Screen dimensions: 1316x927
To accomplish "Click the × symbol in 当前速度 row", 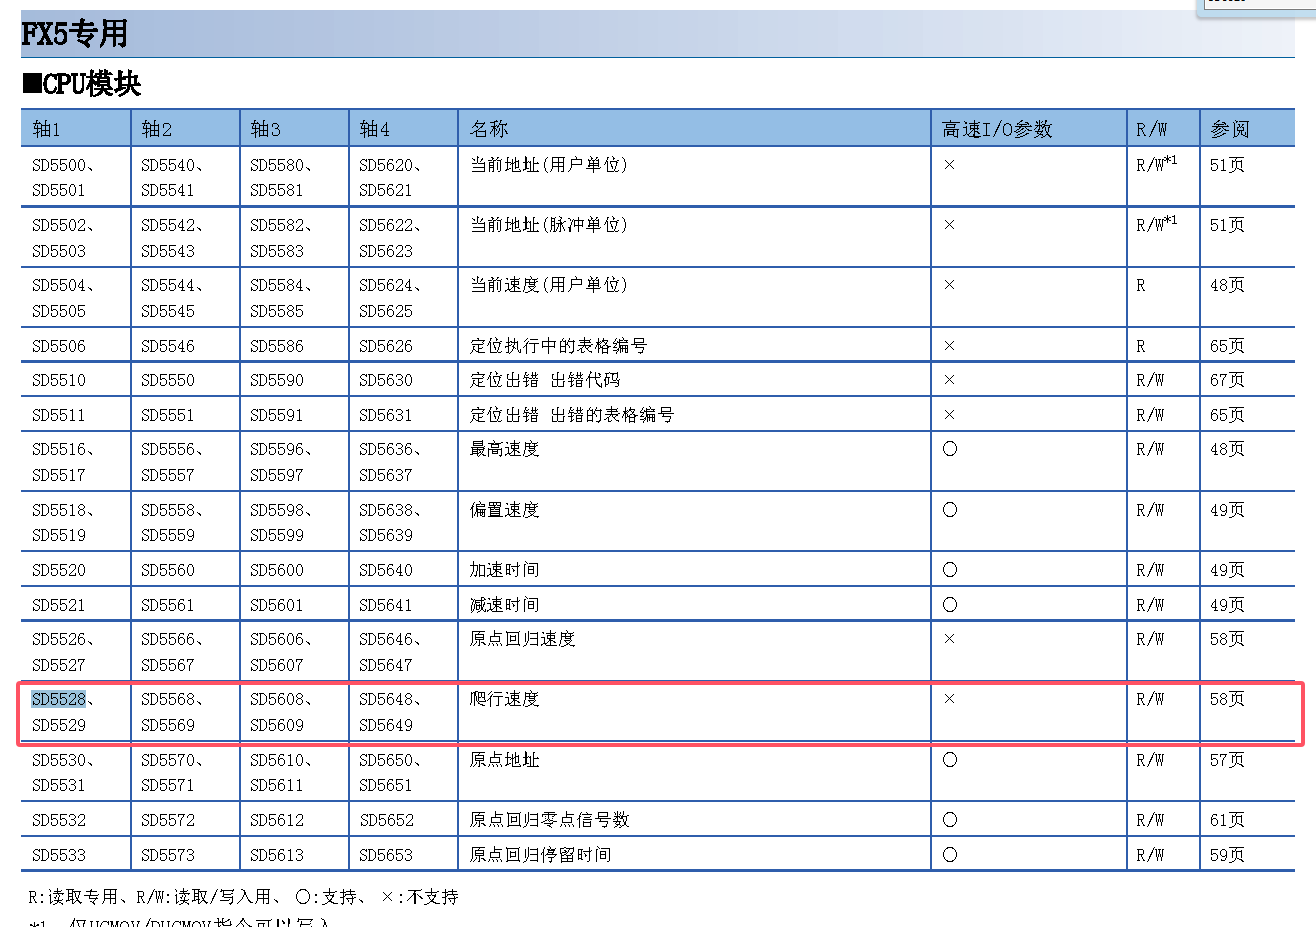I will 950,285.
